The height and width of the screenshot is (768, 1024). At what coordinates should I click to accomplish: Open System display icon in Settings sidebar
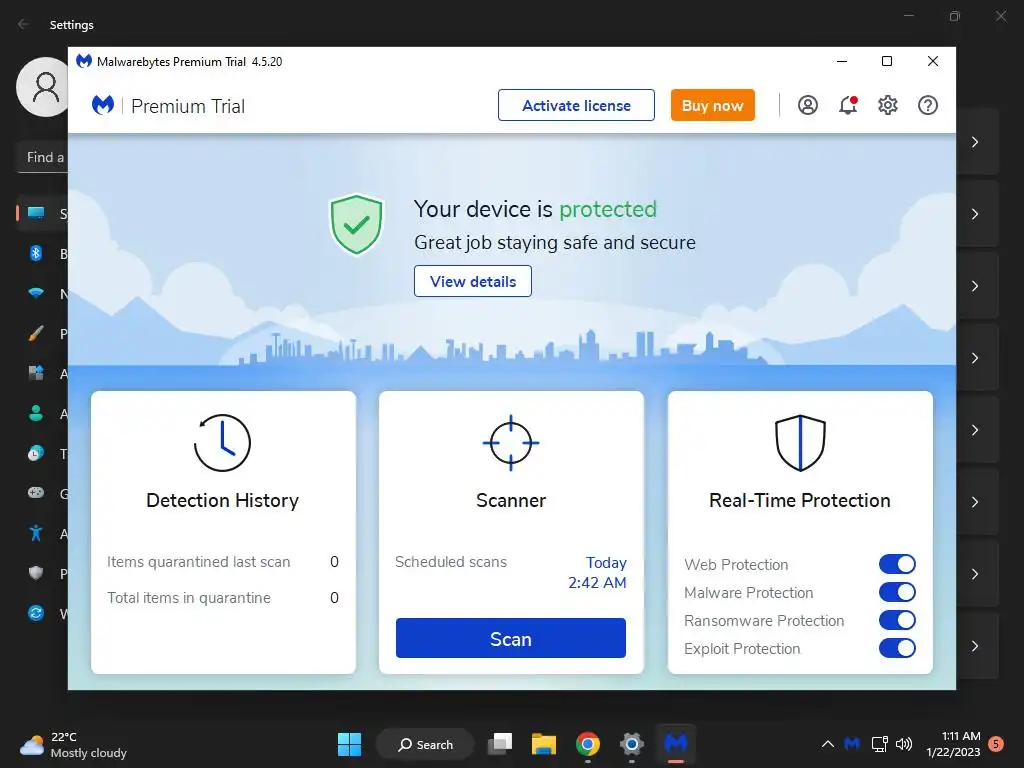pyautogui.click(x=36, y=214)
